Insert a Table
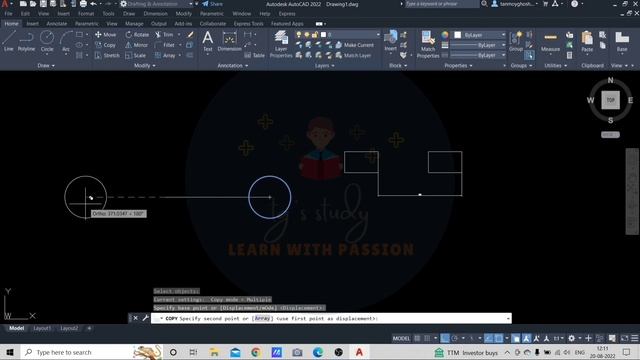Screen dimensions: 640x360 tap(255, 55)
